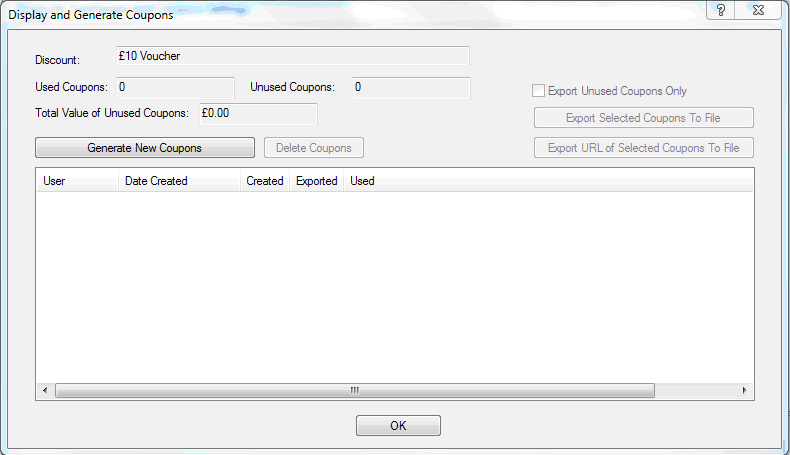The image size is (790, 455).
Task: Click Total Value of Unused Coupons field
Action: [258, 114]
